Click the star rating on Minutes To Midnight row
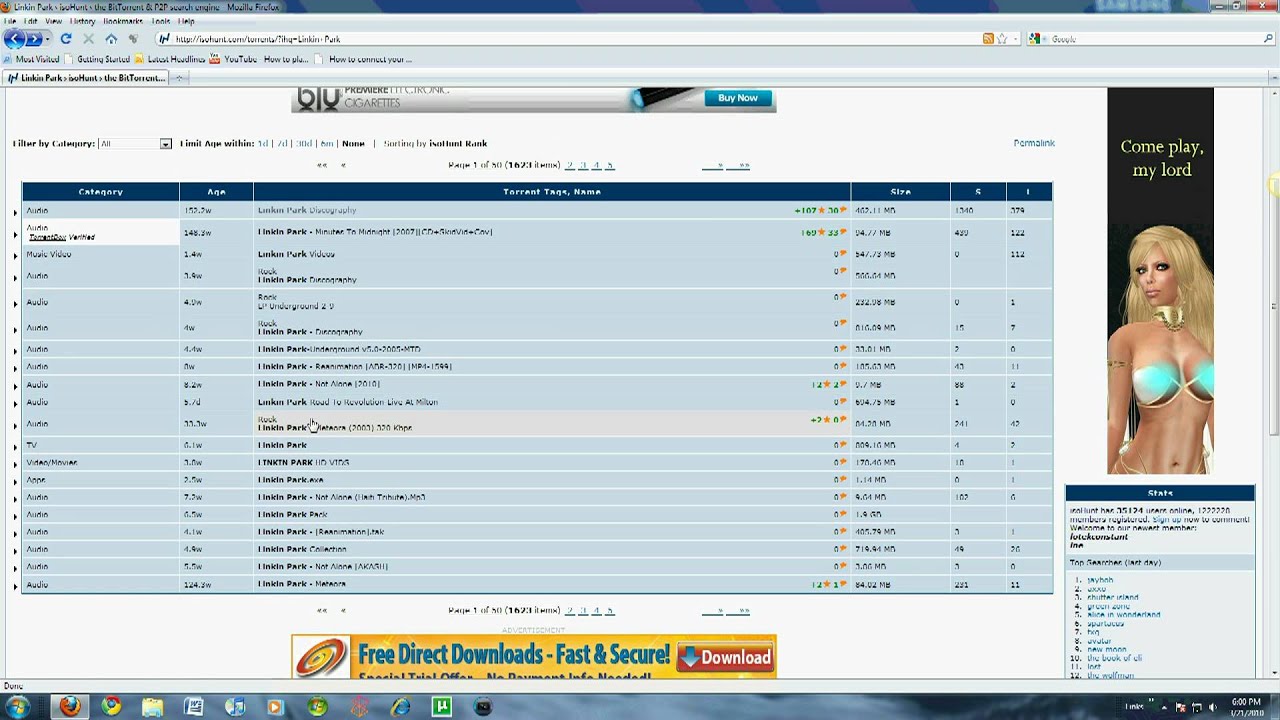Image resolution: width=1280 pixels, height=720 pixels. coord(823,232)
